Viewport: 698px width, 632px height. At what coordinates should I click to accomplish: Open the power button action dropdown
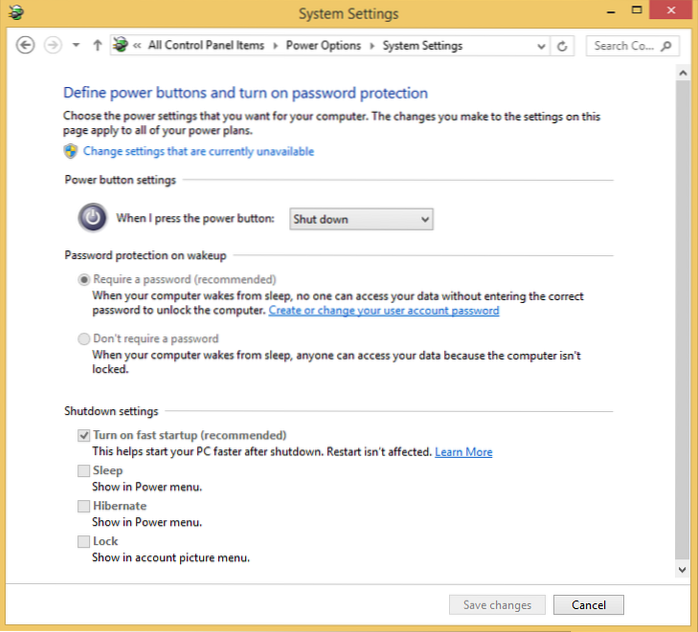click(361, 219)
